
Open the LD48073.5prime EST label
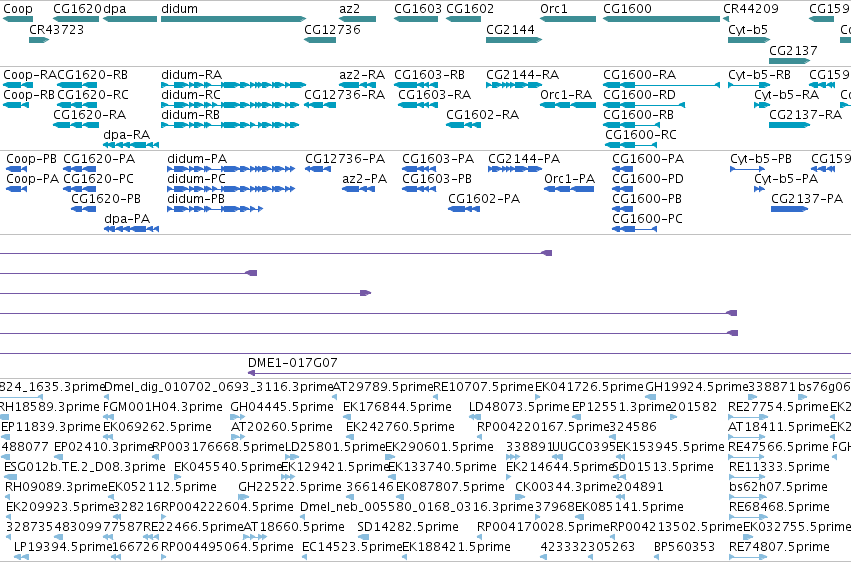tap(519, 407)
